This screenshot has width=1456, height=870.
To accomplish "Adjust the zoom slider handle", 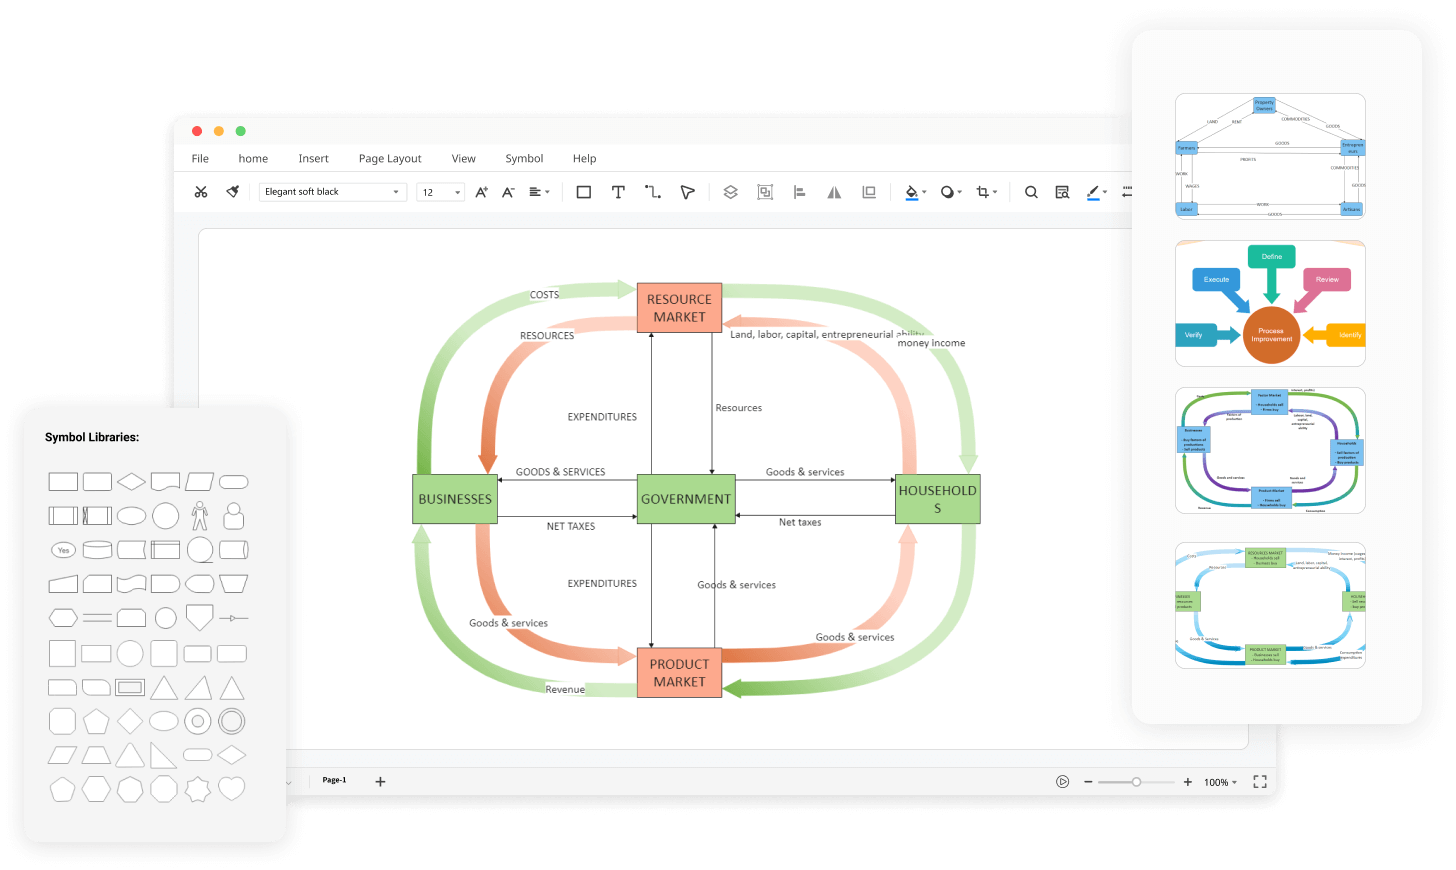I will click(1136, 782).
